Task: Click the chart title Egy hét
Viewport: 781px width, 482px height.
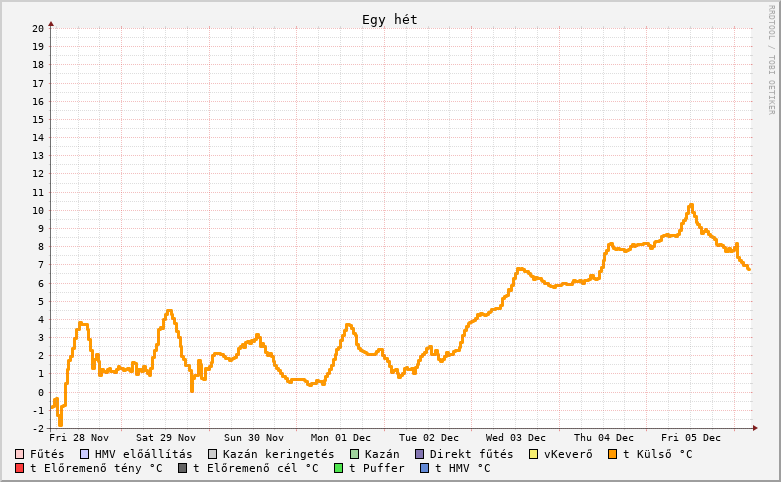Action: pyautogui.click(x=390, y=20)
